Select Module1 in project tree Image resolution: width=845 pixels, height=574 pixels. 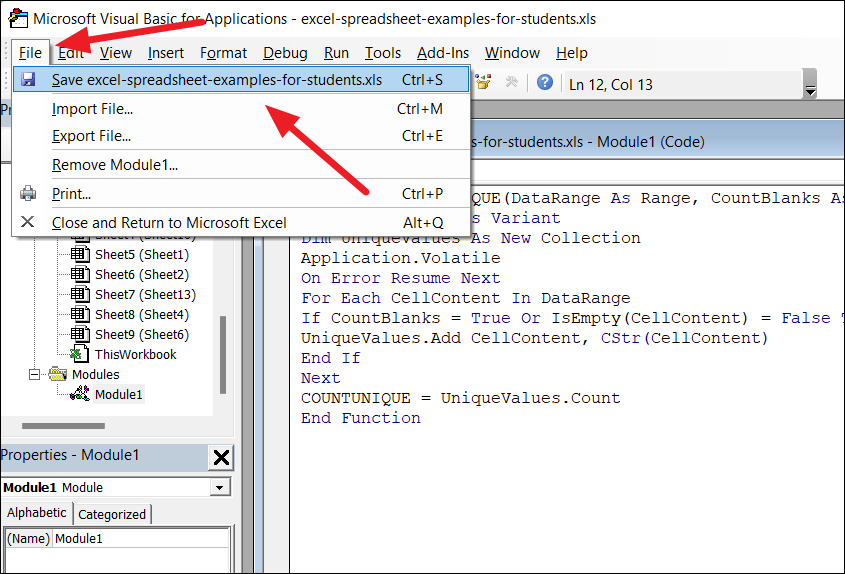pos(119,394)
